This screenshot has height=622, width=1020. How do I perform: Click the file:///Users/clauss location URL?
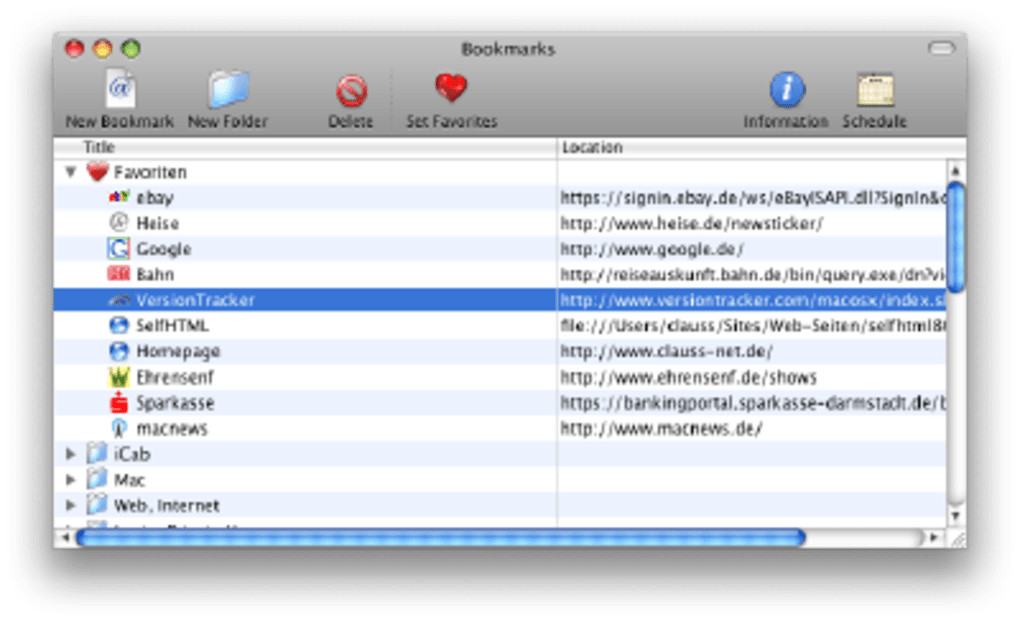753,325
